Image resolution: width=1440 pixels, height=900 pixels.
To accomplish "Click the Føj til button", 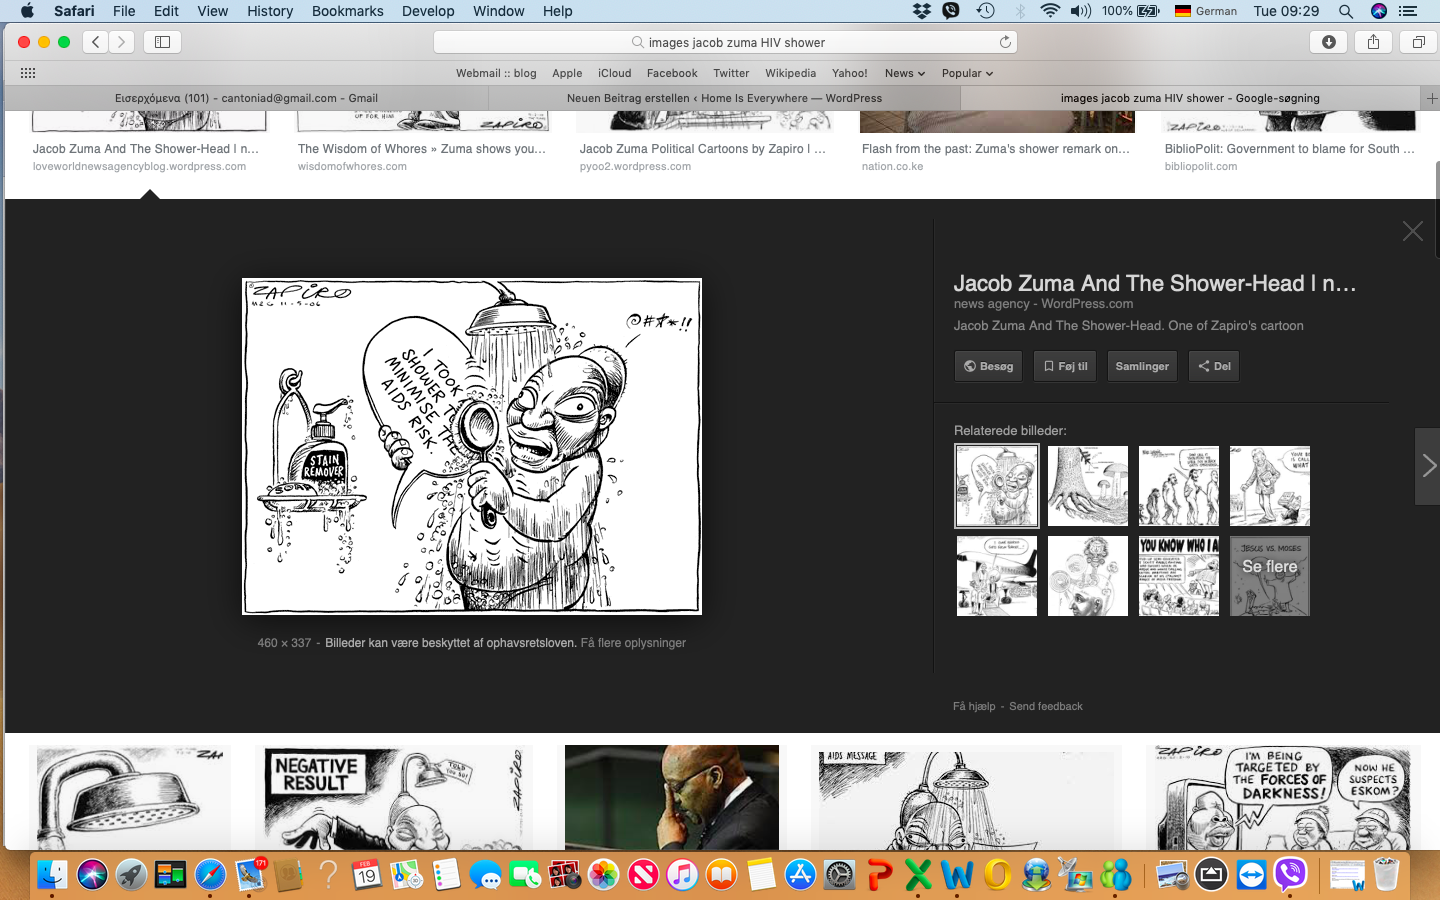I will pos(1065,366).
